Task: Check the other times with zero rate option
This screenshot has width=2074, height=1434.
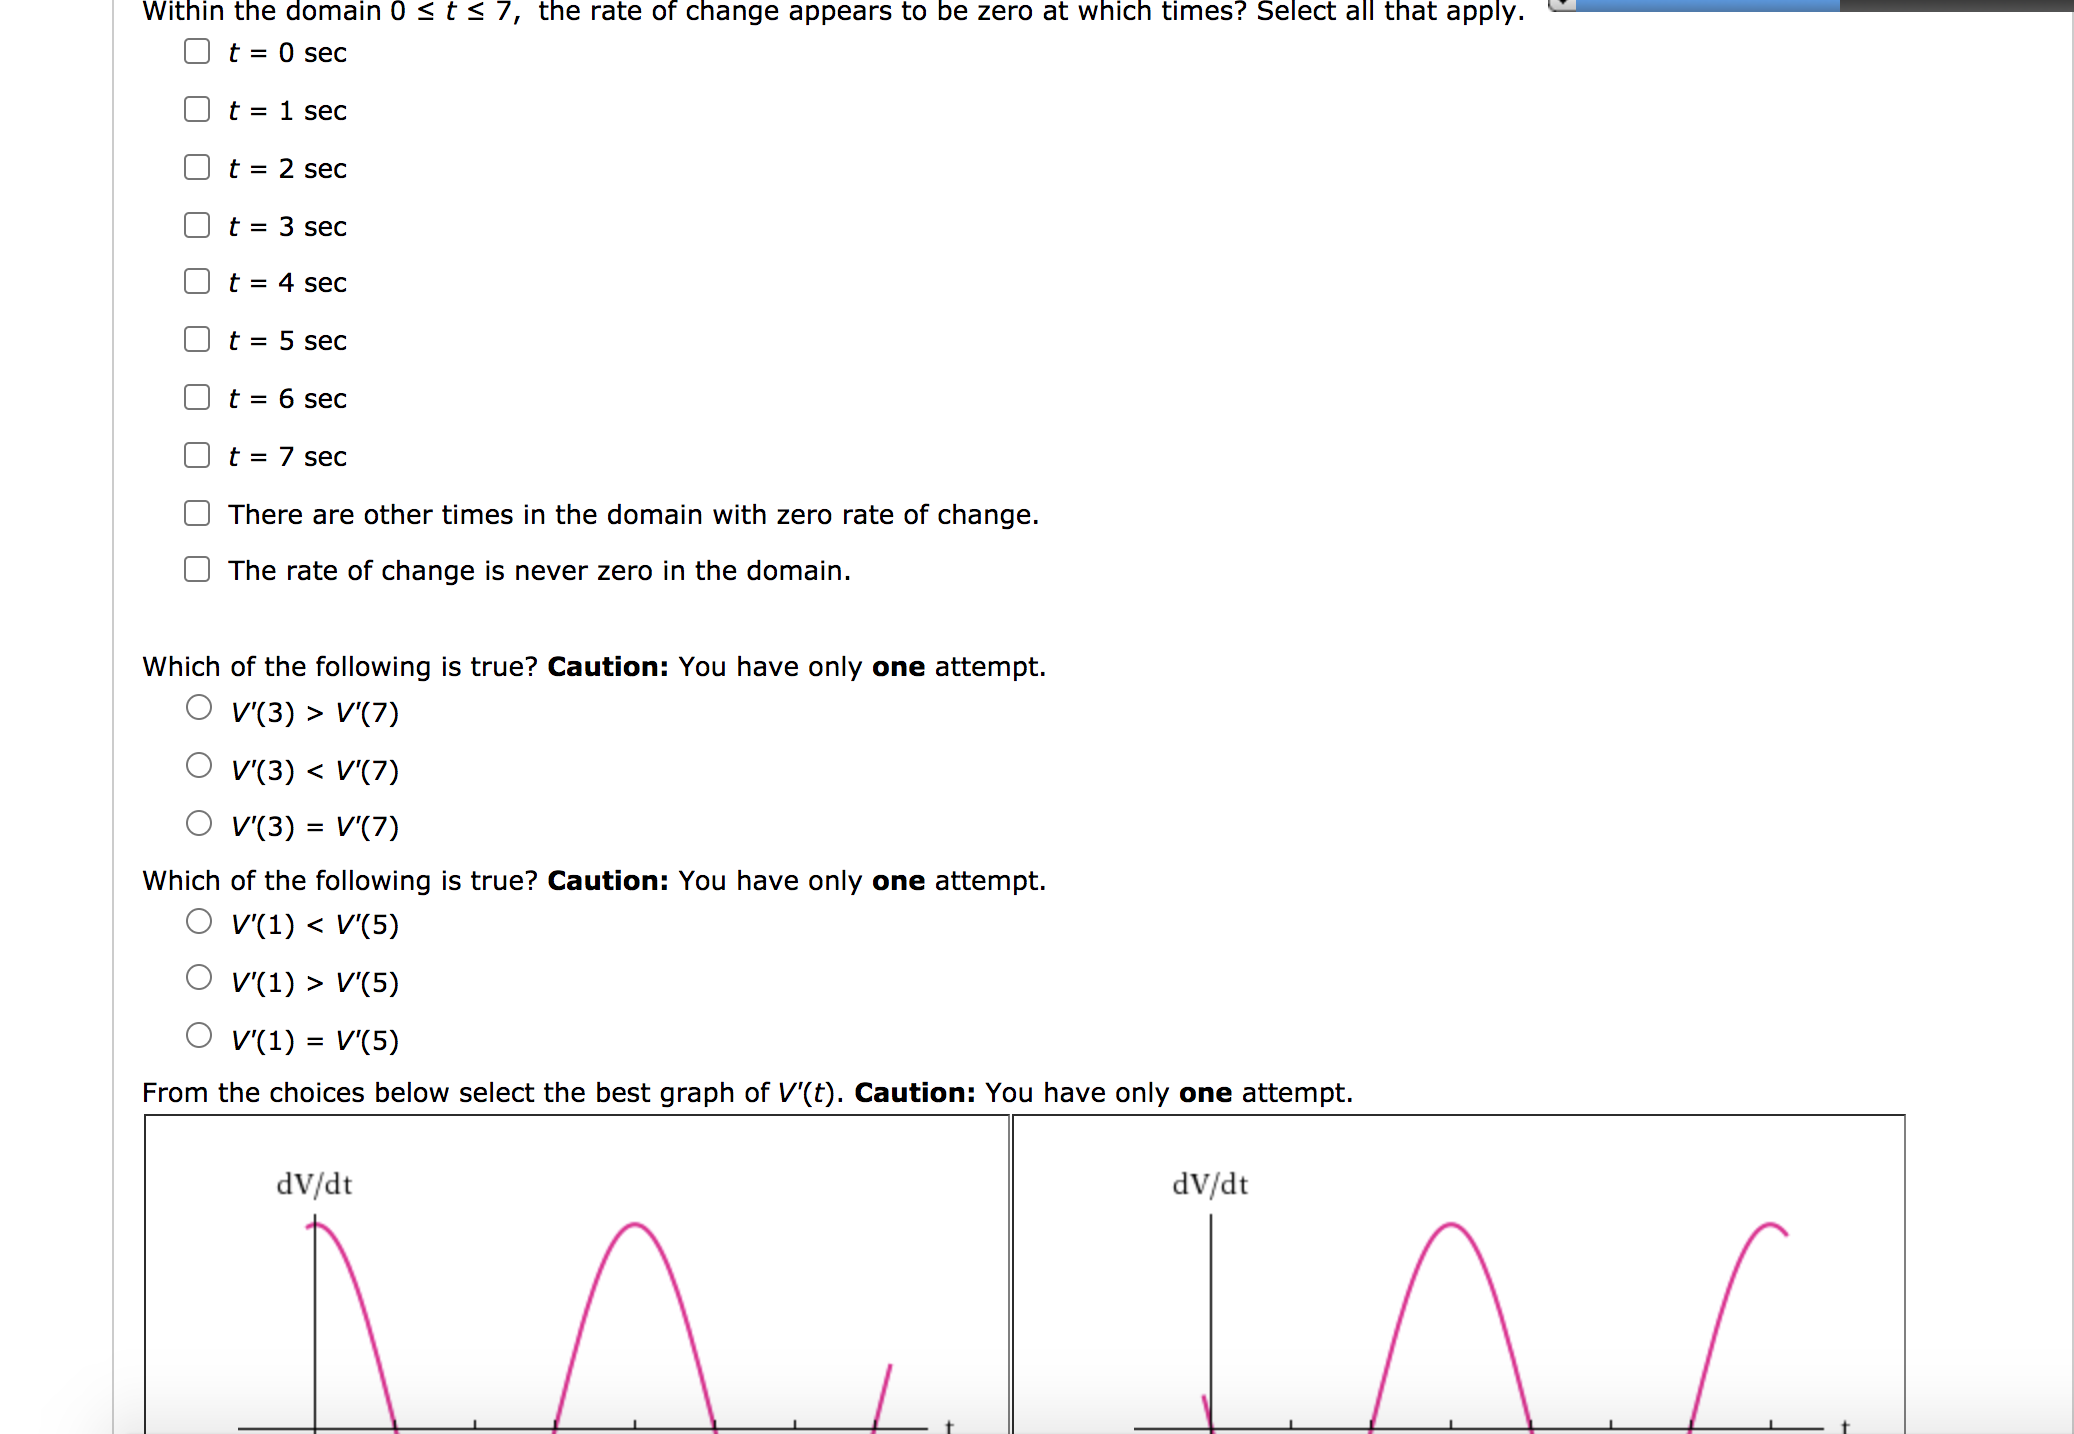Action: point(196,513)
